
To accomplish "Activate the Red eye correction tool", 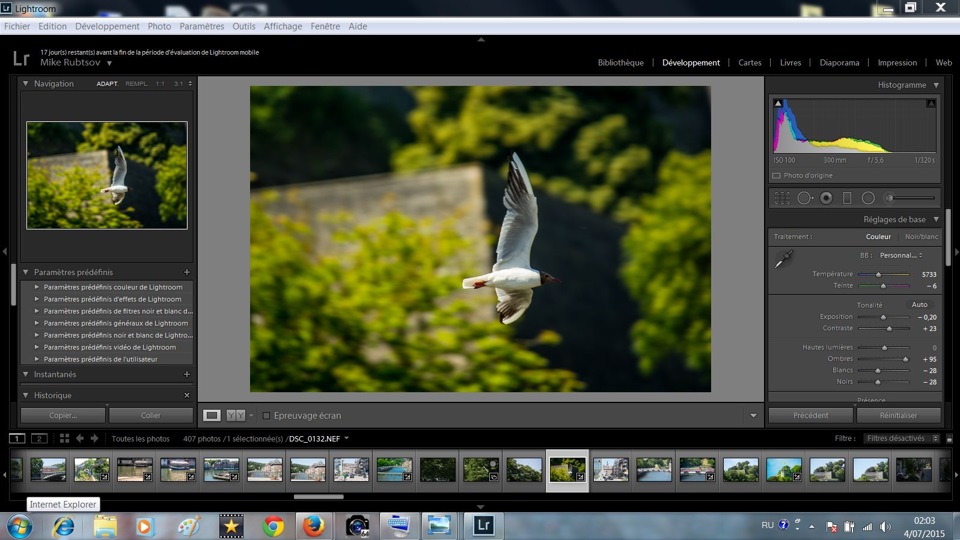I will (826, 198).
